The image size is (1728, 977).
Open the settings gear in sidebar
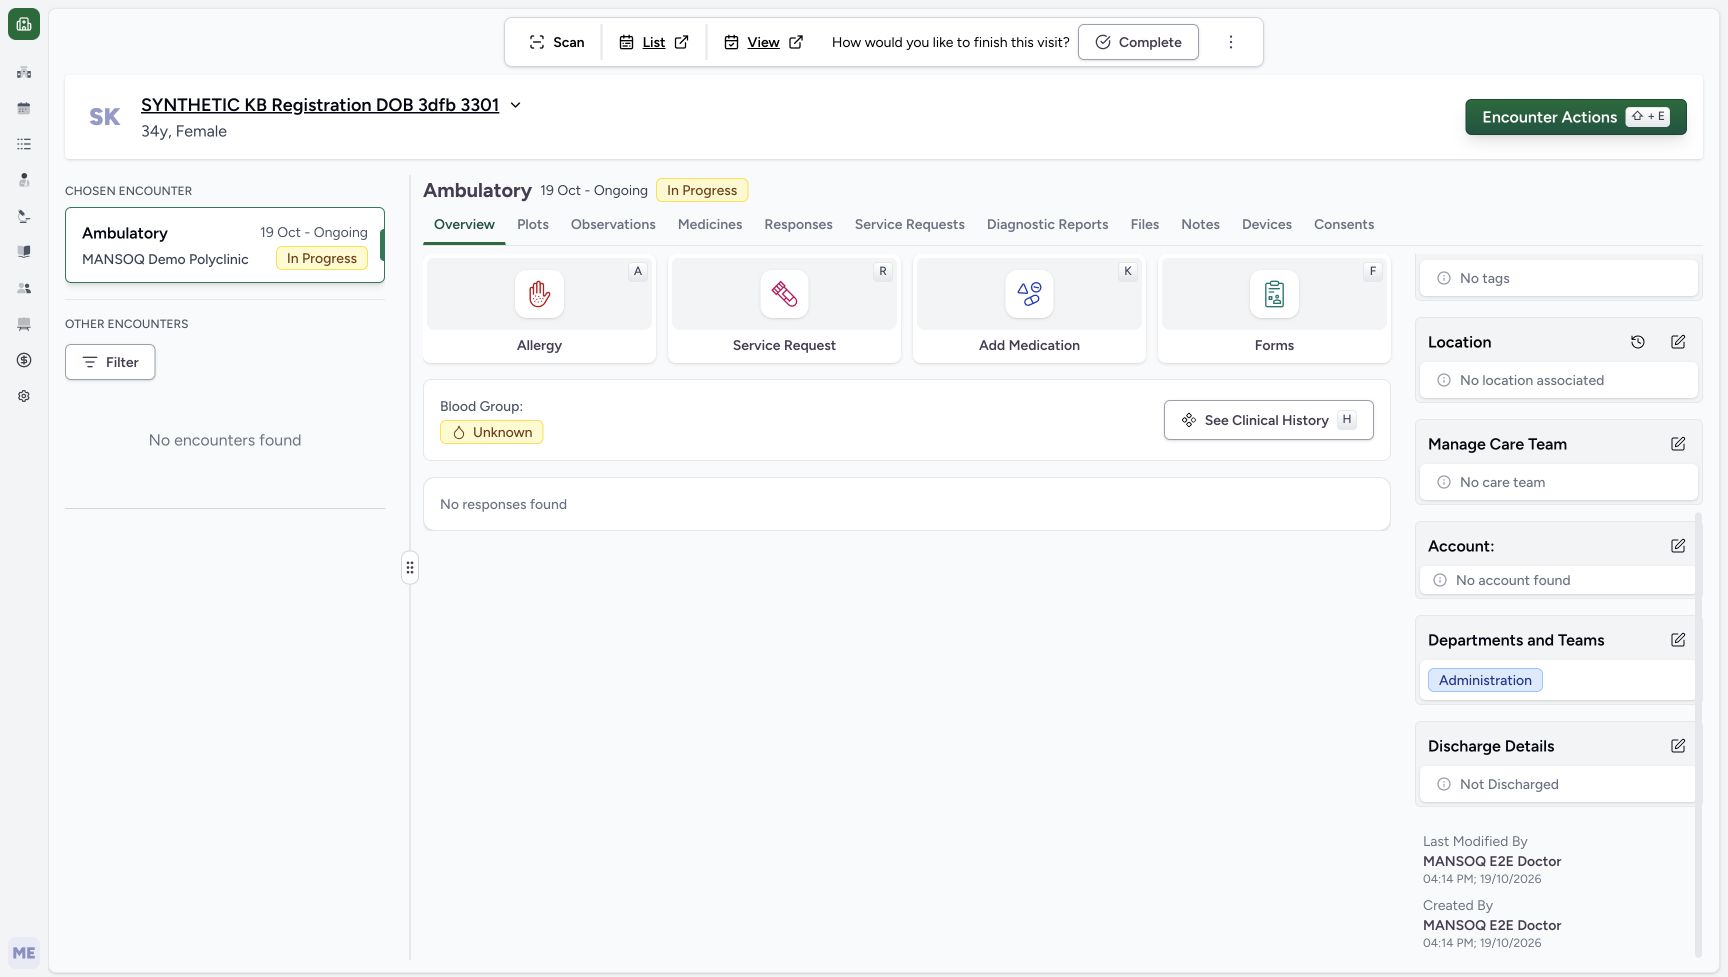click(x=24, y=396)
